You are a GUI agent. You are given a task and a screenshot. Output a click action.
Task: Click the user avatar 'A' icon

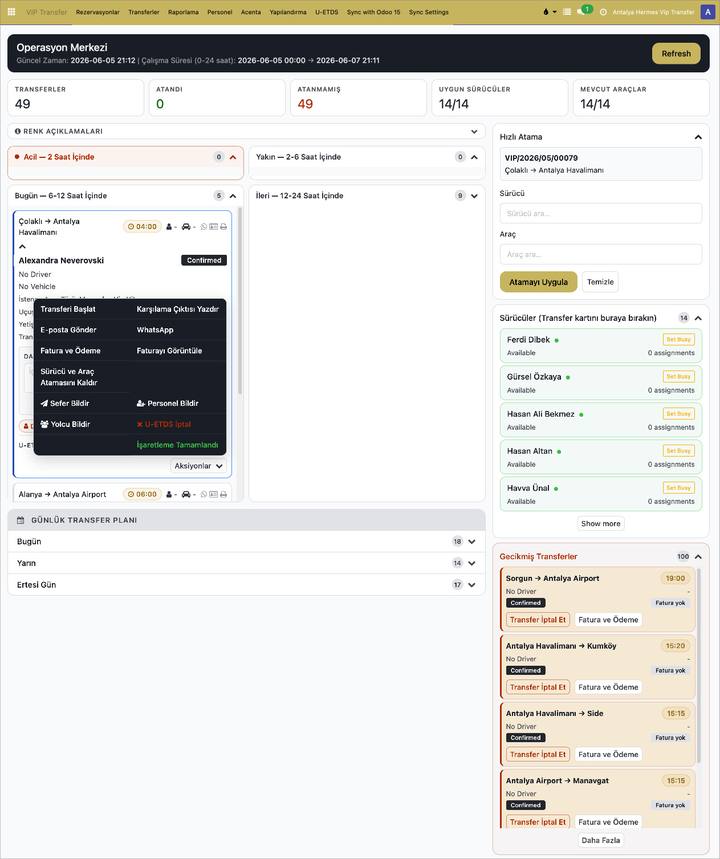click(x=707, y=12)
